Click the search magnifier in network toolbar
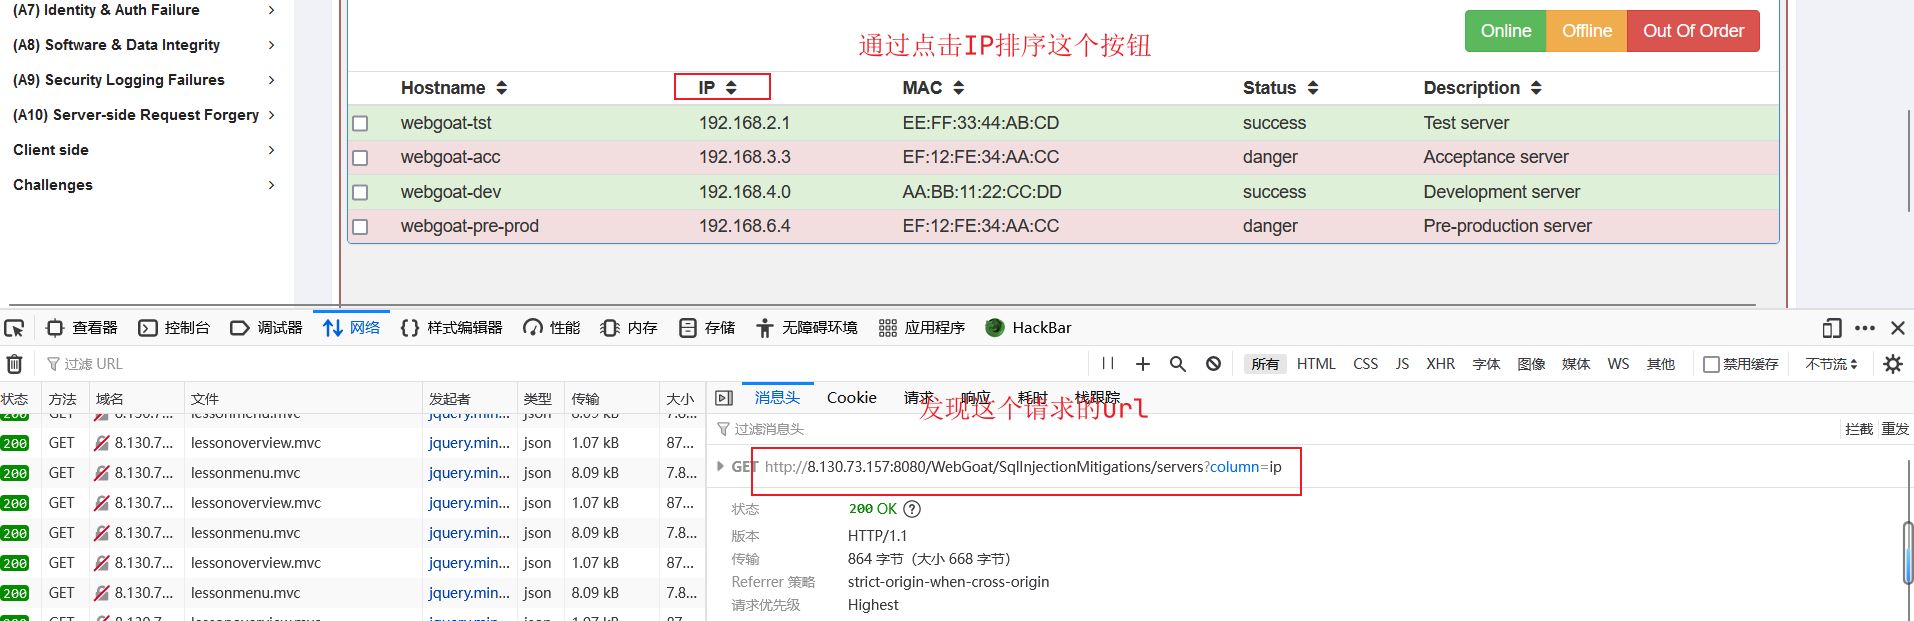Image resolution: width=1914 pixels, height=621 pixels. pos(1178,364)
